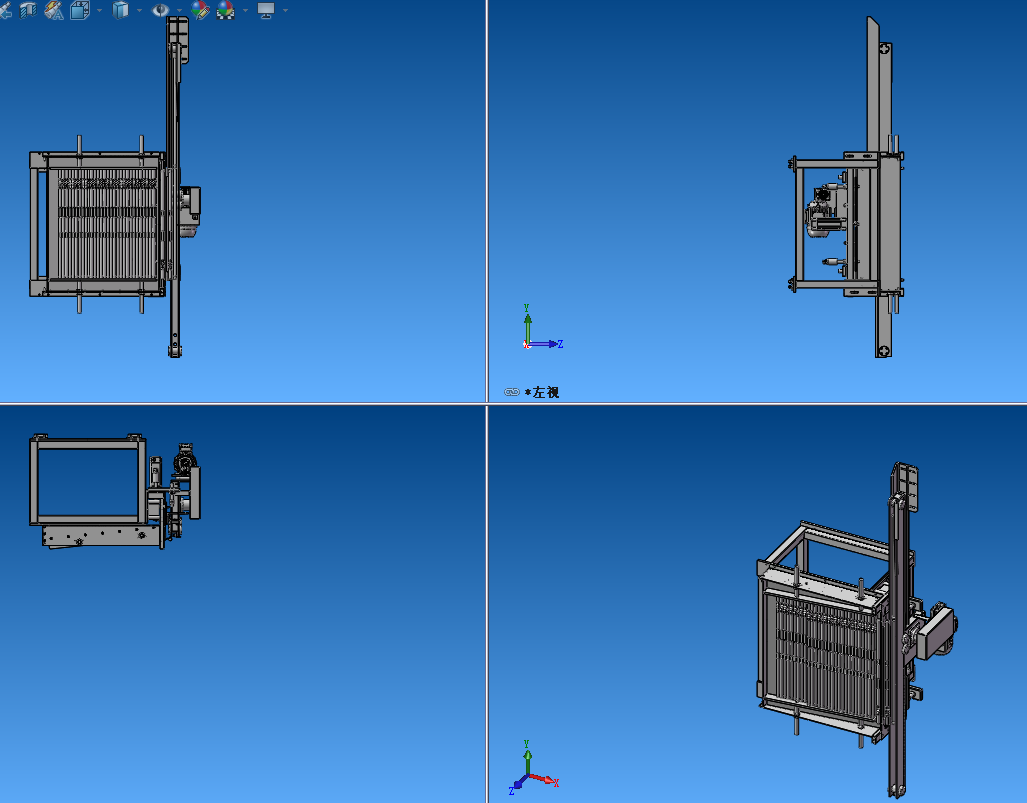Open Dynamic Annotation Views tool
This screenshot has height=803, width=1027.
tap(54, 11)
